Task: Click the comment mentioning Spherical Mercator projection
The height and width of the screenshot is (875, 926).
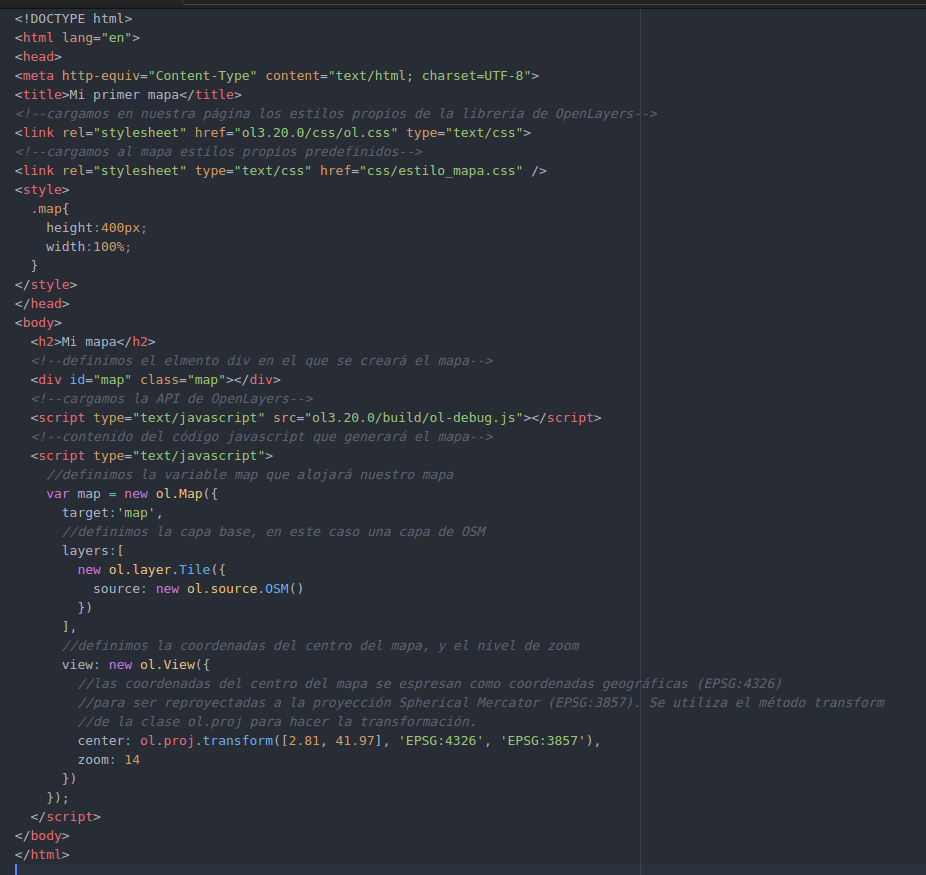Action: pos(481,703)
